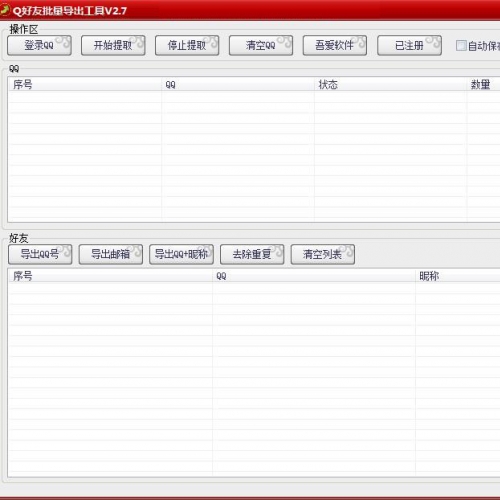500x500 pixels.
Task: Export QQ numbers with 导出QQ号
Action: pyautogui.click(x=40, y=254)
